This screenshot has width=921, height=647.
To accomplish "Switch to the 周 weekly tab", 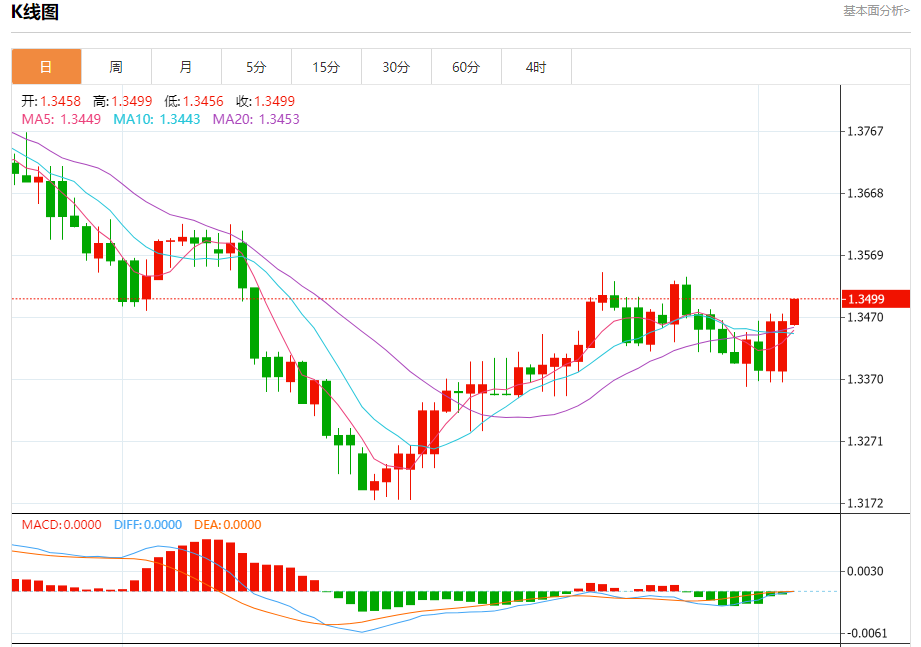I will click(116, 67).
